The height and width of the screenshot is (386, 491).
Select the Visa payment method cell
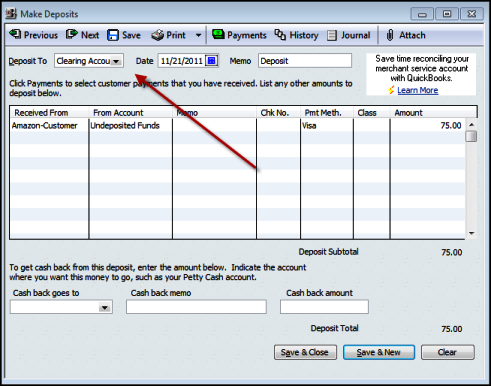[x=327, y=126]
